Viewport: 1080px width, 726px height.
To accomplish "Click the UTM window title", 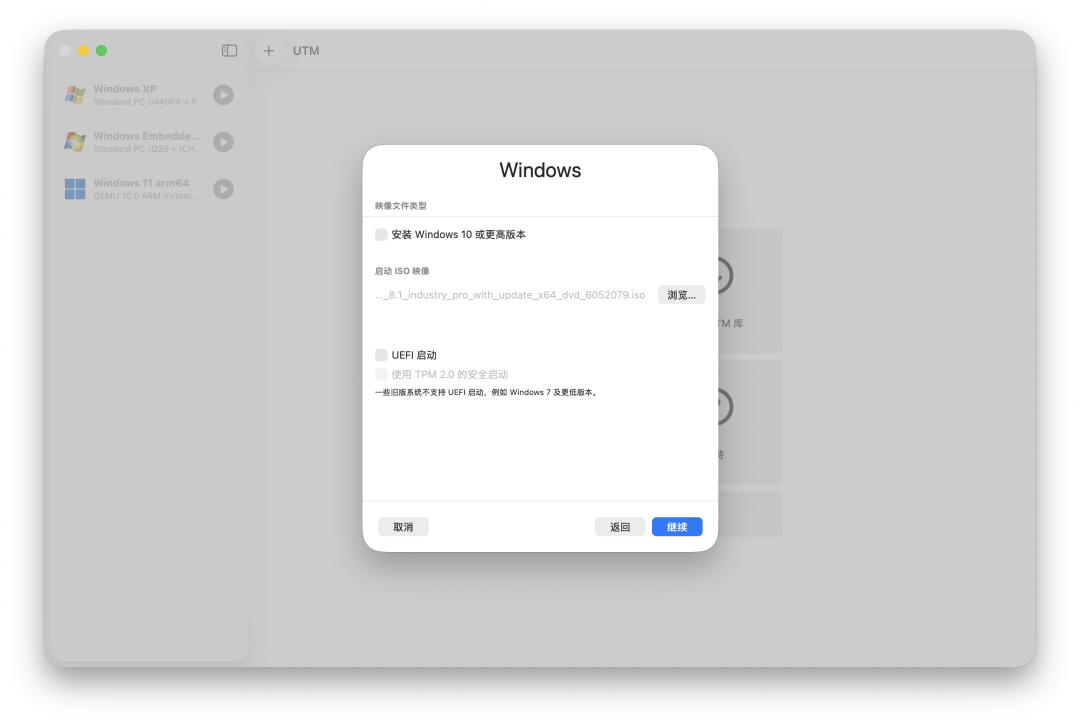I will pyautogui.click(x=306, y=51).
